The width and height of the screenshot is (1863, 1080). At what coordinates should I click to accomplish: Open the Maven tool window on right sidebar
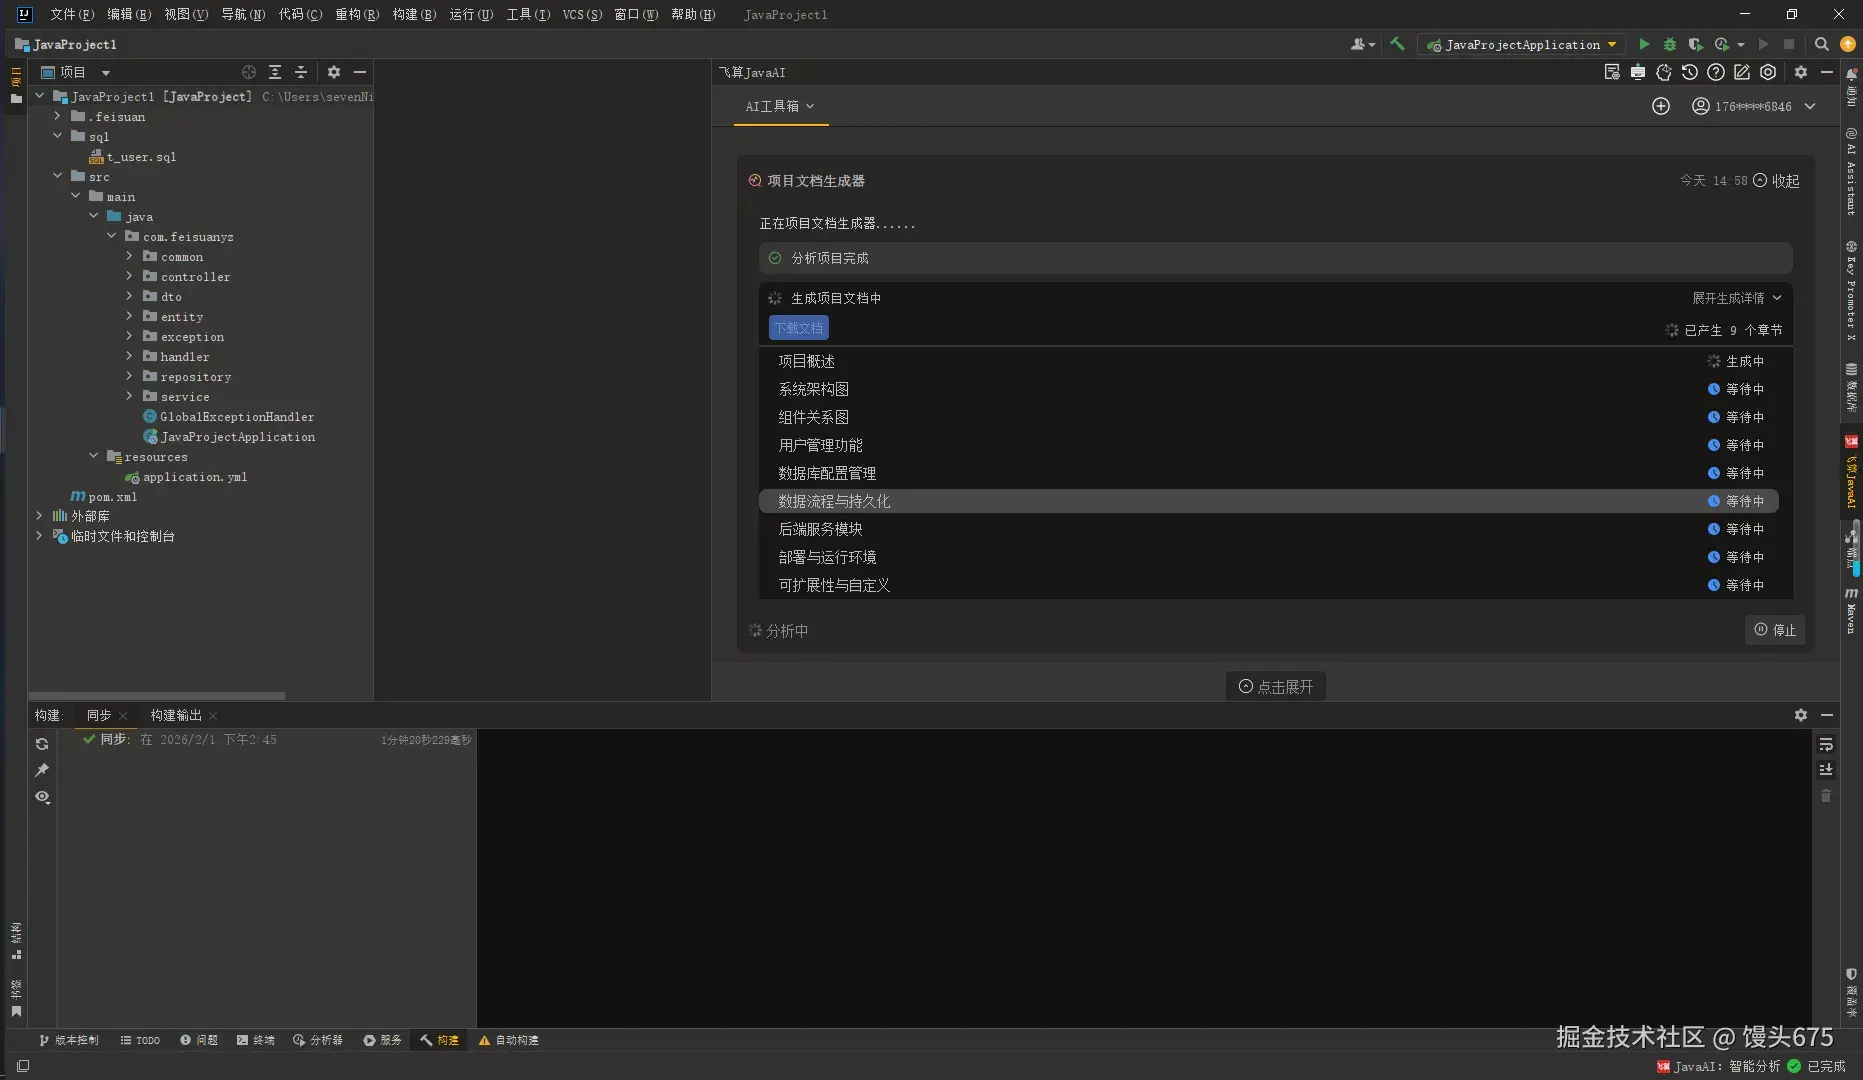tap(1851, 598)
